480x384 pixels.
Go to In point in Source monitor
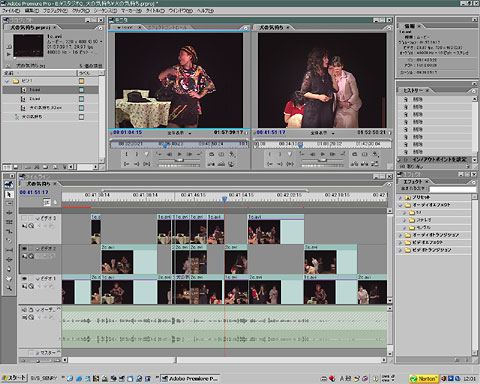(127, 164)
